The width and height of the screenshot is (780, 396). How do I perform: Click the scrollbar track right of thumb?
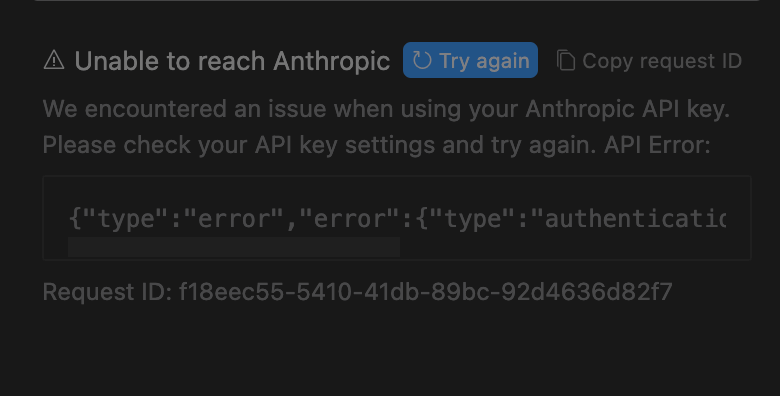point(563,247)
